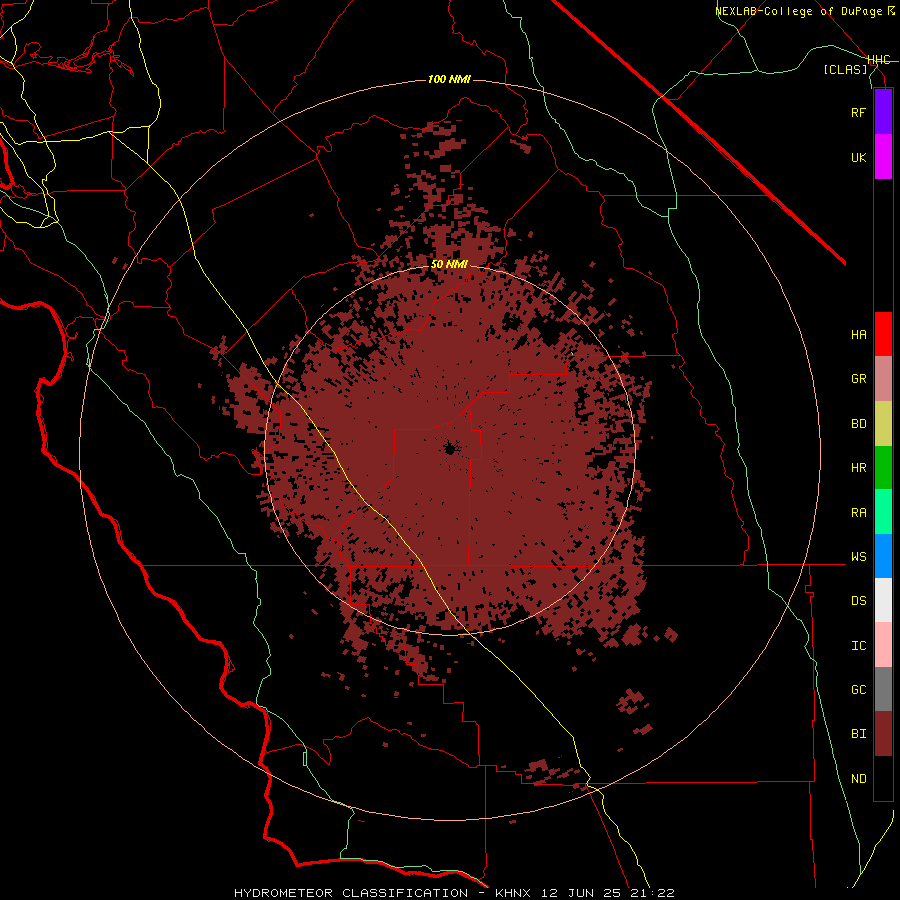900x900 pixels.
Task: Click the GC gray legend swatch
Action: pyautogui.click(x=883, y=689)
